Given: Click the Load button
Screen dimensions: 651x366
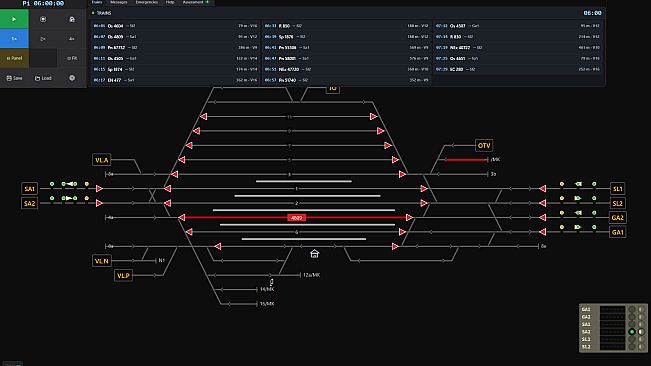Looking at the screenshot, I should click(x=43, y=78).
